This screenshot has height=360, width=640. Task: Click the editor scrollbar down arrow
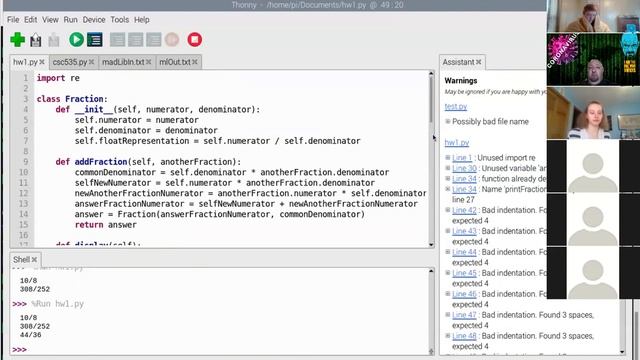[x=431, y=244]
